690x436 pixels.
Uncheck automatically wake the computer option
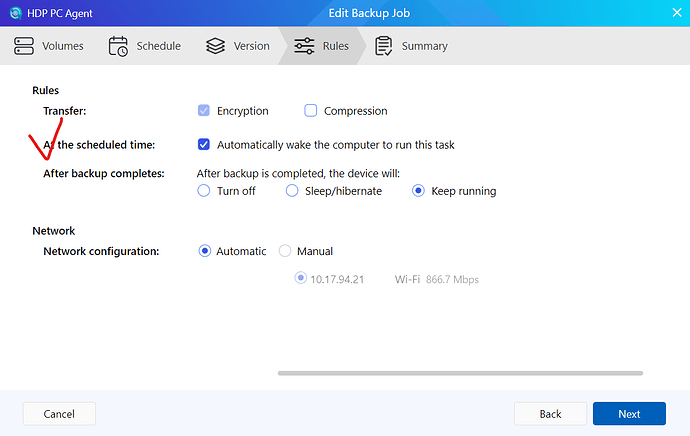tap(204, 145)
